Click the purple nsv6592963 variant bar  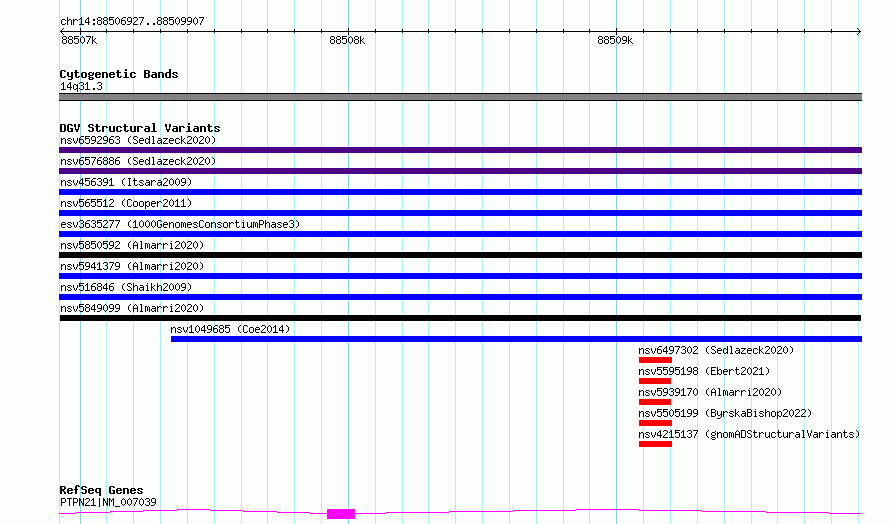(460, 150)
